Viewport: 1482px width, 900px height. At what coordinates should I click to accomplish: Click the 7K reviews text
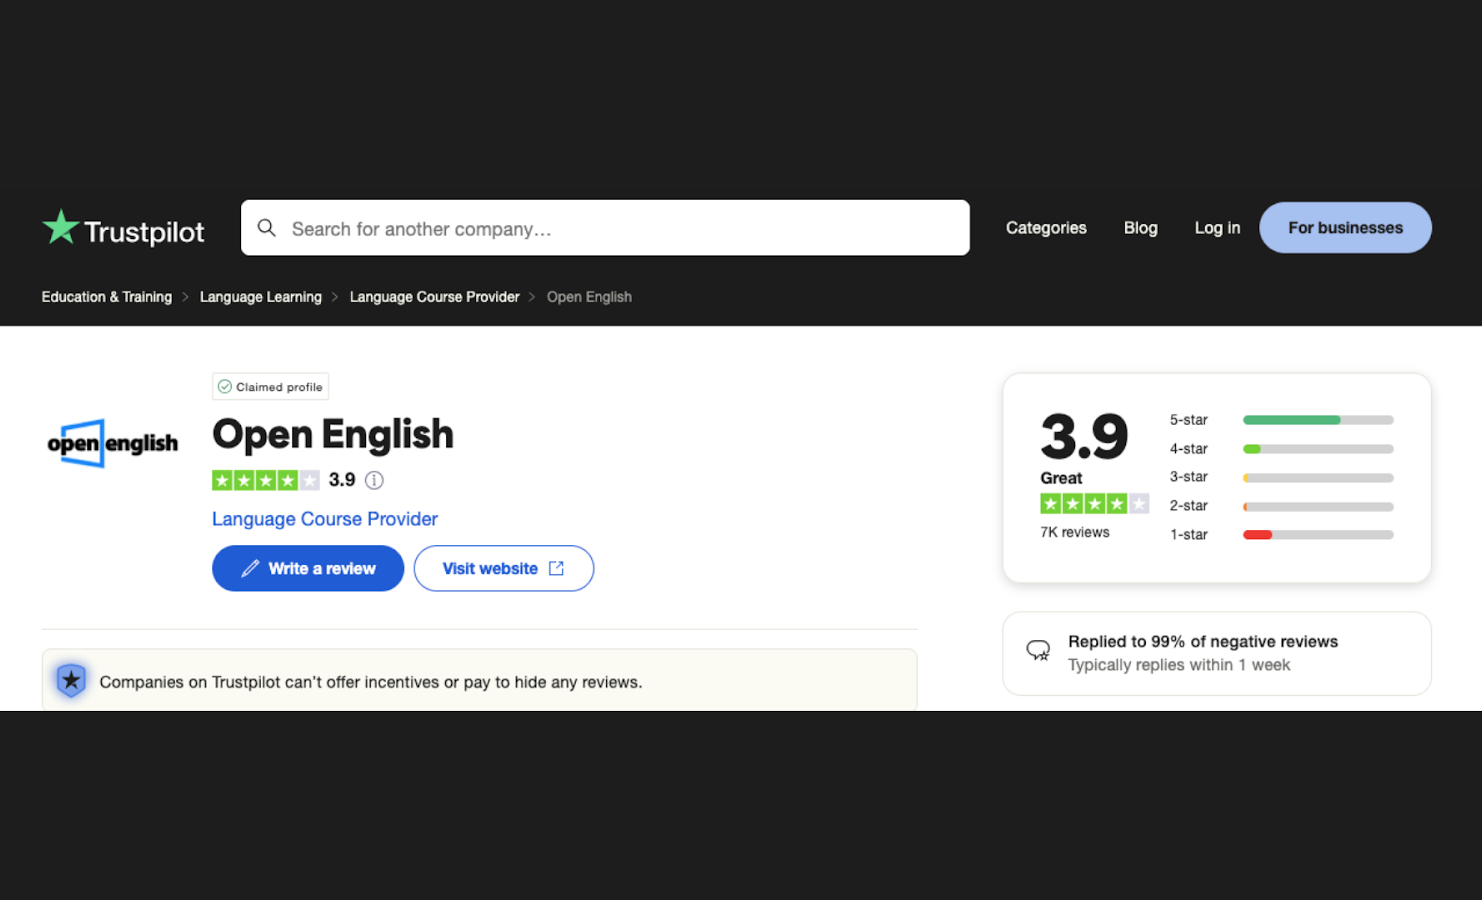1075,532
